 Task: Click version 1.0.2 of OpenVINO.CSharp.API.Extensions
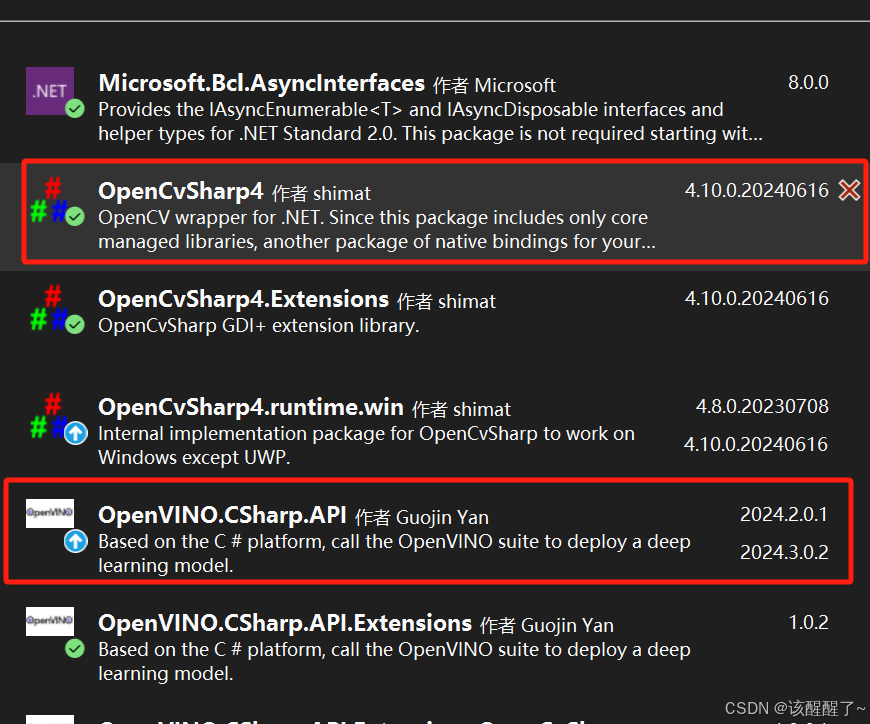[x=808, y=622]
